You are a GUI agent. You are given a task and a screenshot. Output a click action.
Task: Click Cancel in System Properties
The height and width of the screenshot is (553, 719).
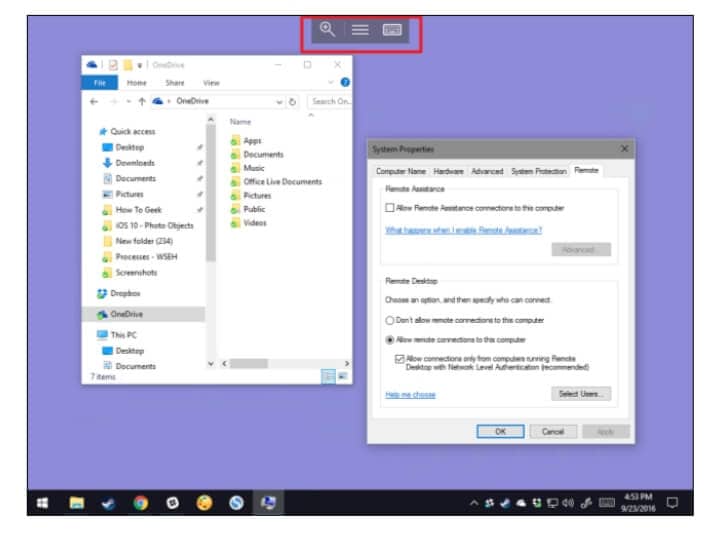pyautogui.click(x=553, y=431)
